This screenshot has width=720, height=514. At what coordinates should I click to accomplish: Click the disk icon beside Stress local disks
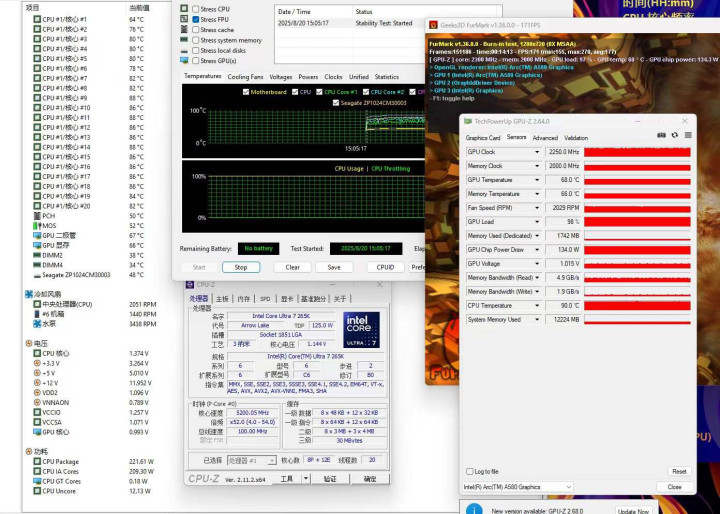coord(184,51)
